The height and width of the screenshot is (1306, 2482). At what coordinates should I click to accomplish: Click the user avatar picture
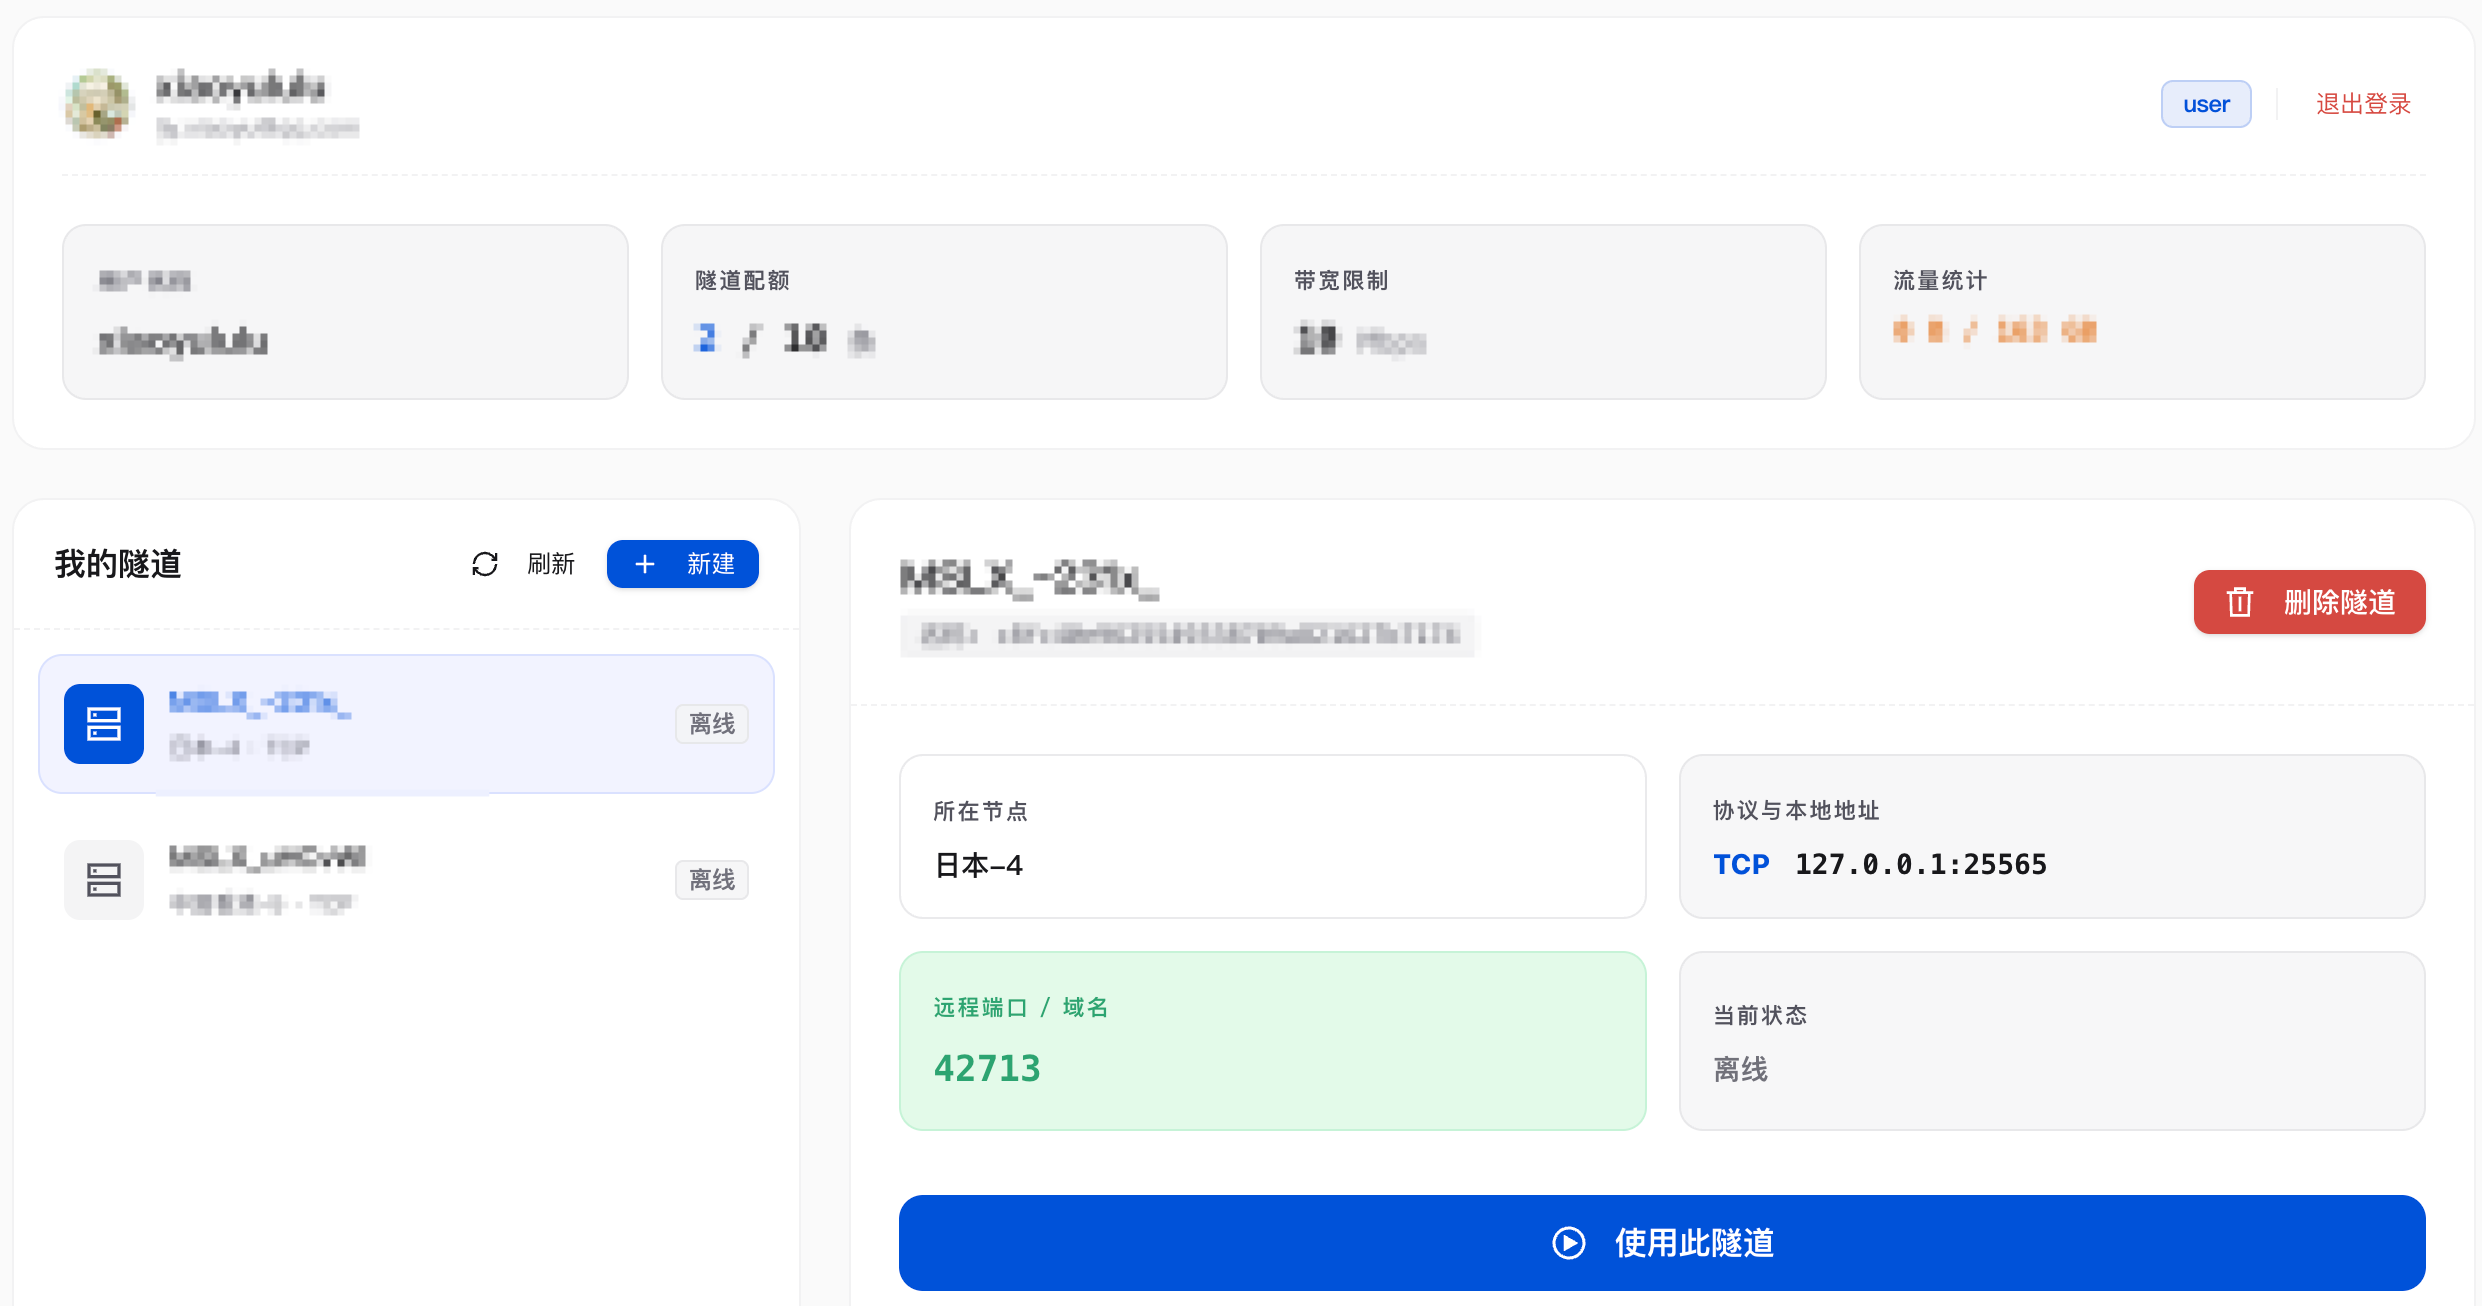pos(97,103)
